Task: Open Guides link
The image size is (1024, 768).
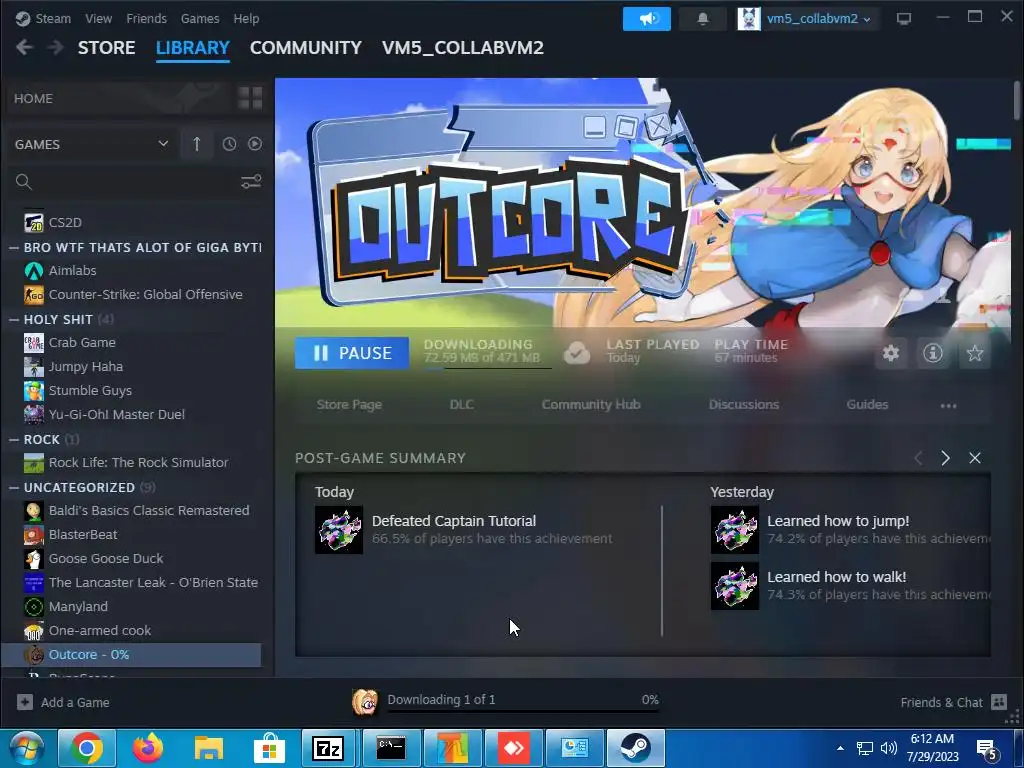Action: point(867,404)
